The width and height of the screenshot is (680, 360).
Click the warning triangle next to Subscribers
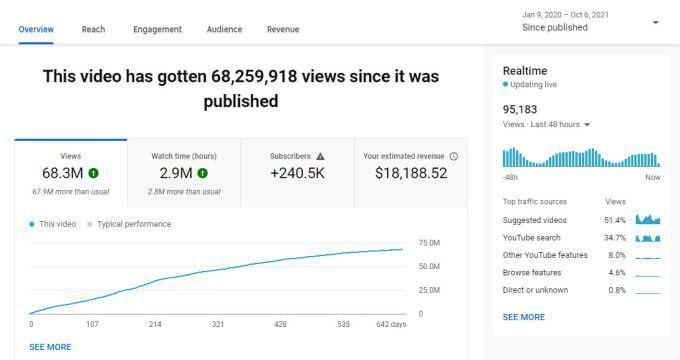[x=320, y=156]
